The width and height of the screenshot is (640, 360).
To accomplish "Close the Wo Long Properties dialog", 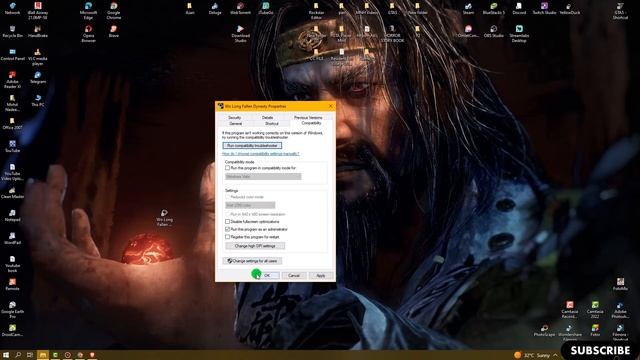I will [x=330, y=106].
